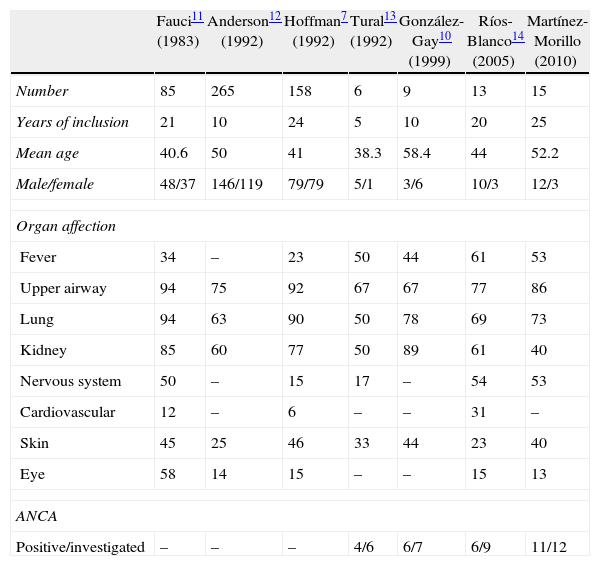The height and width of the screenshot is (566, 600).
Task: Select the "Number" row label
Action: click(40, 91)
